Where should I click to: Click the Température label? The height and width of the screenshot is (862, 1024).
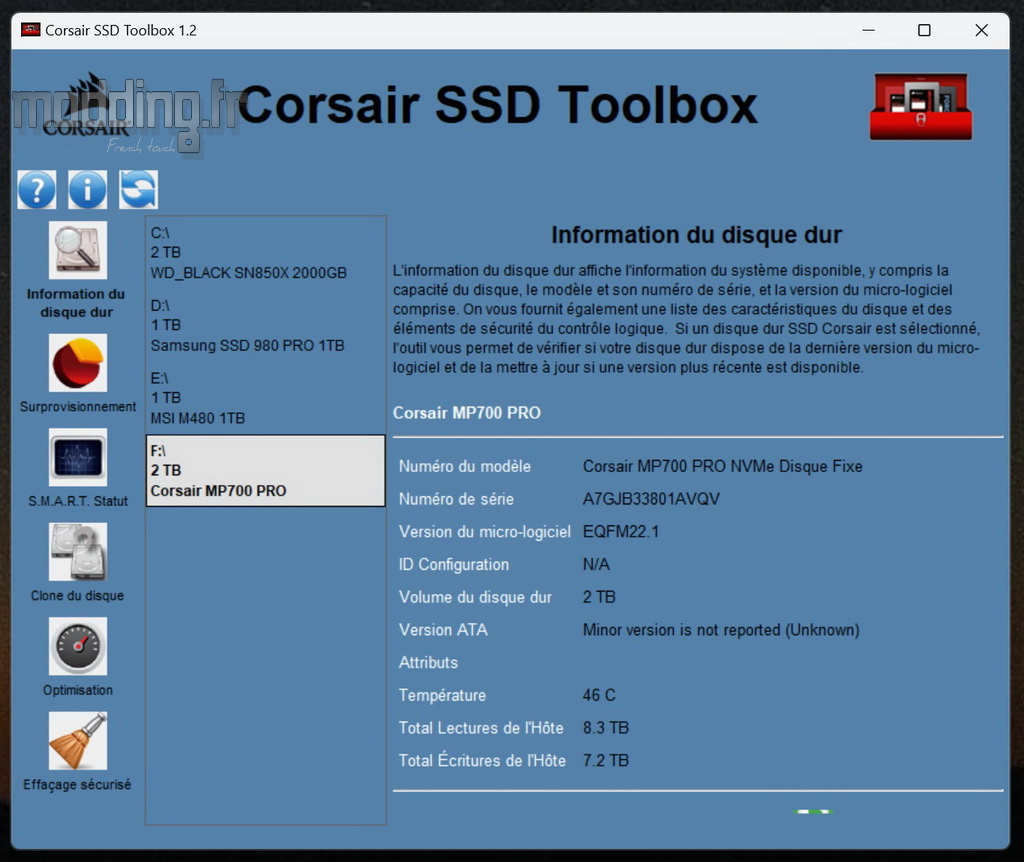[443, 695]
